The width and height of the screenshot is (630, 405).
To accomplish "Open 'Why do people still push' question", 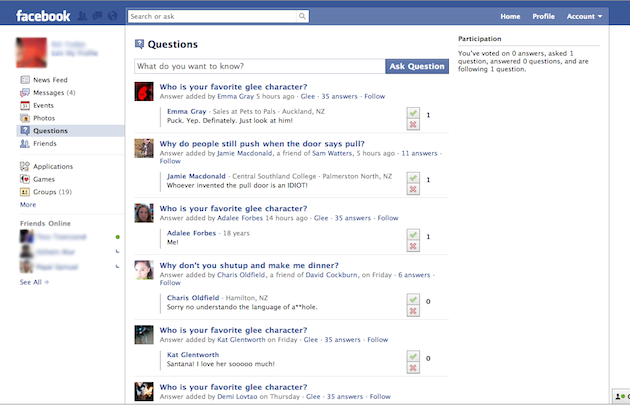I will [x=262, y=143].
